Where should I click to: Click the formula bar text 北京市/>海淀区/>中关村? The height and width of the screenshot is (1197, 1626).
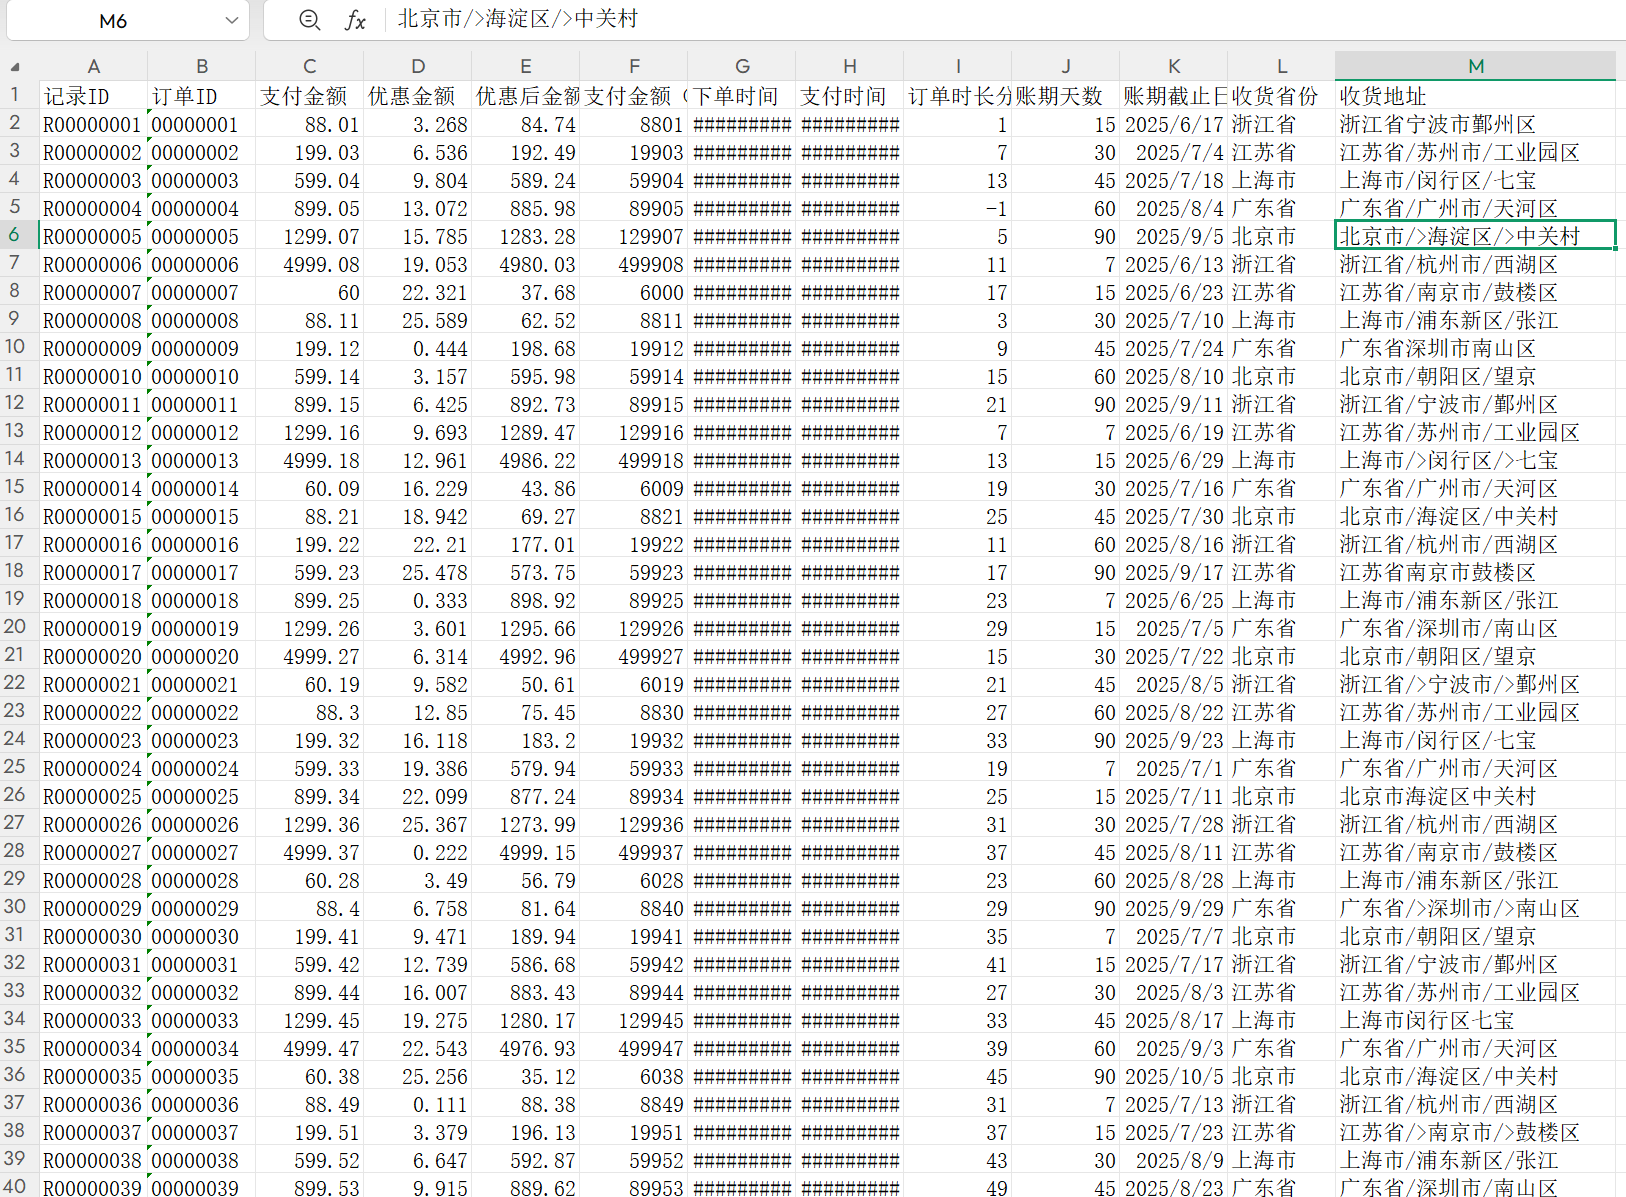pos(517,19)
